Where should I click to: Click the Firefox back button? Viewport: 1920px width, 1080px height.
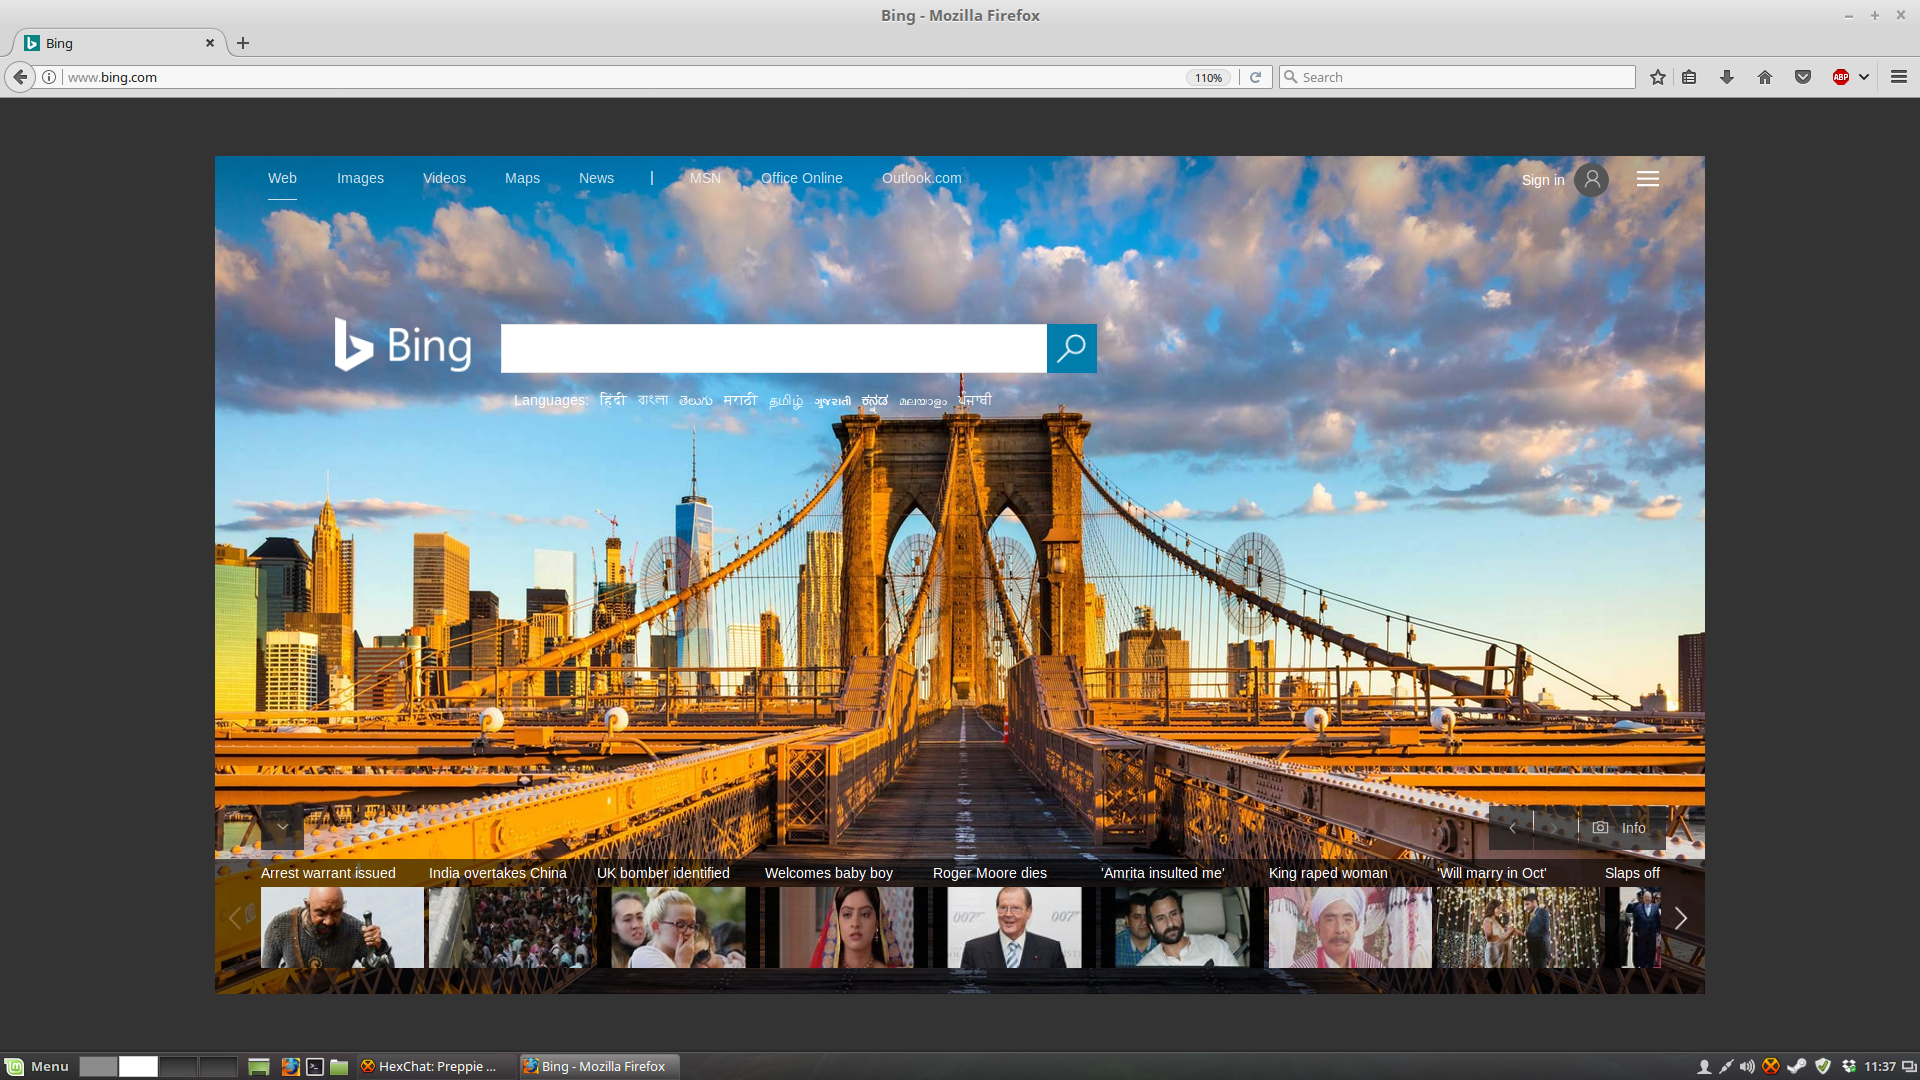(x=20, y=77)
